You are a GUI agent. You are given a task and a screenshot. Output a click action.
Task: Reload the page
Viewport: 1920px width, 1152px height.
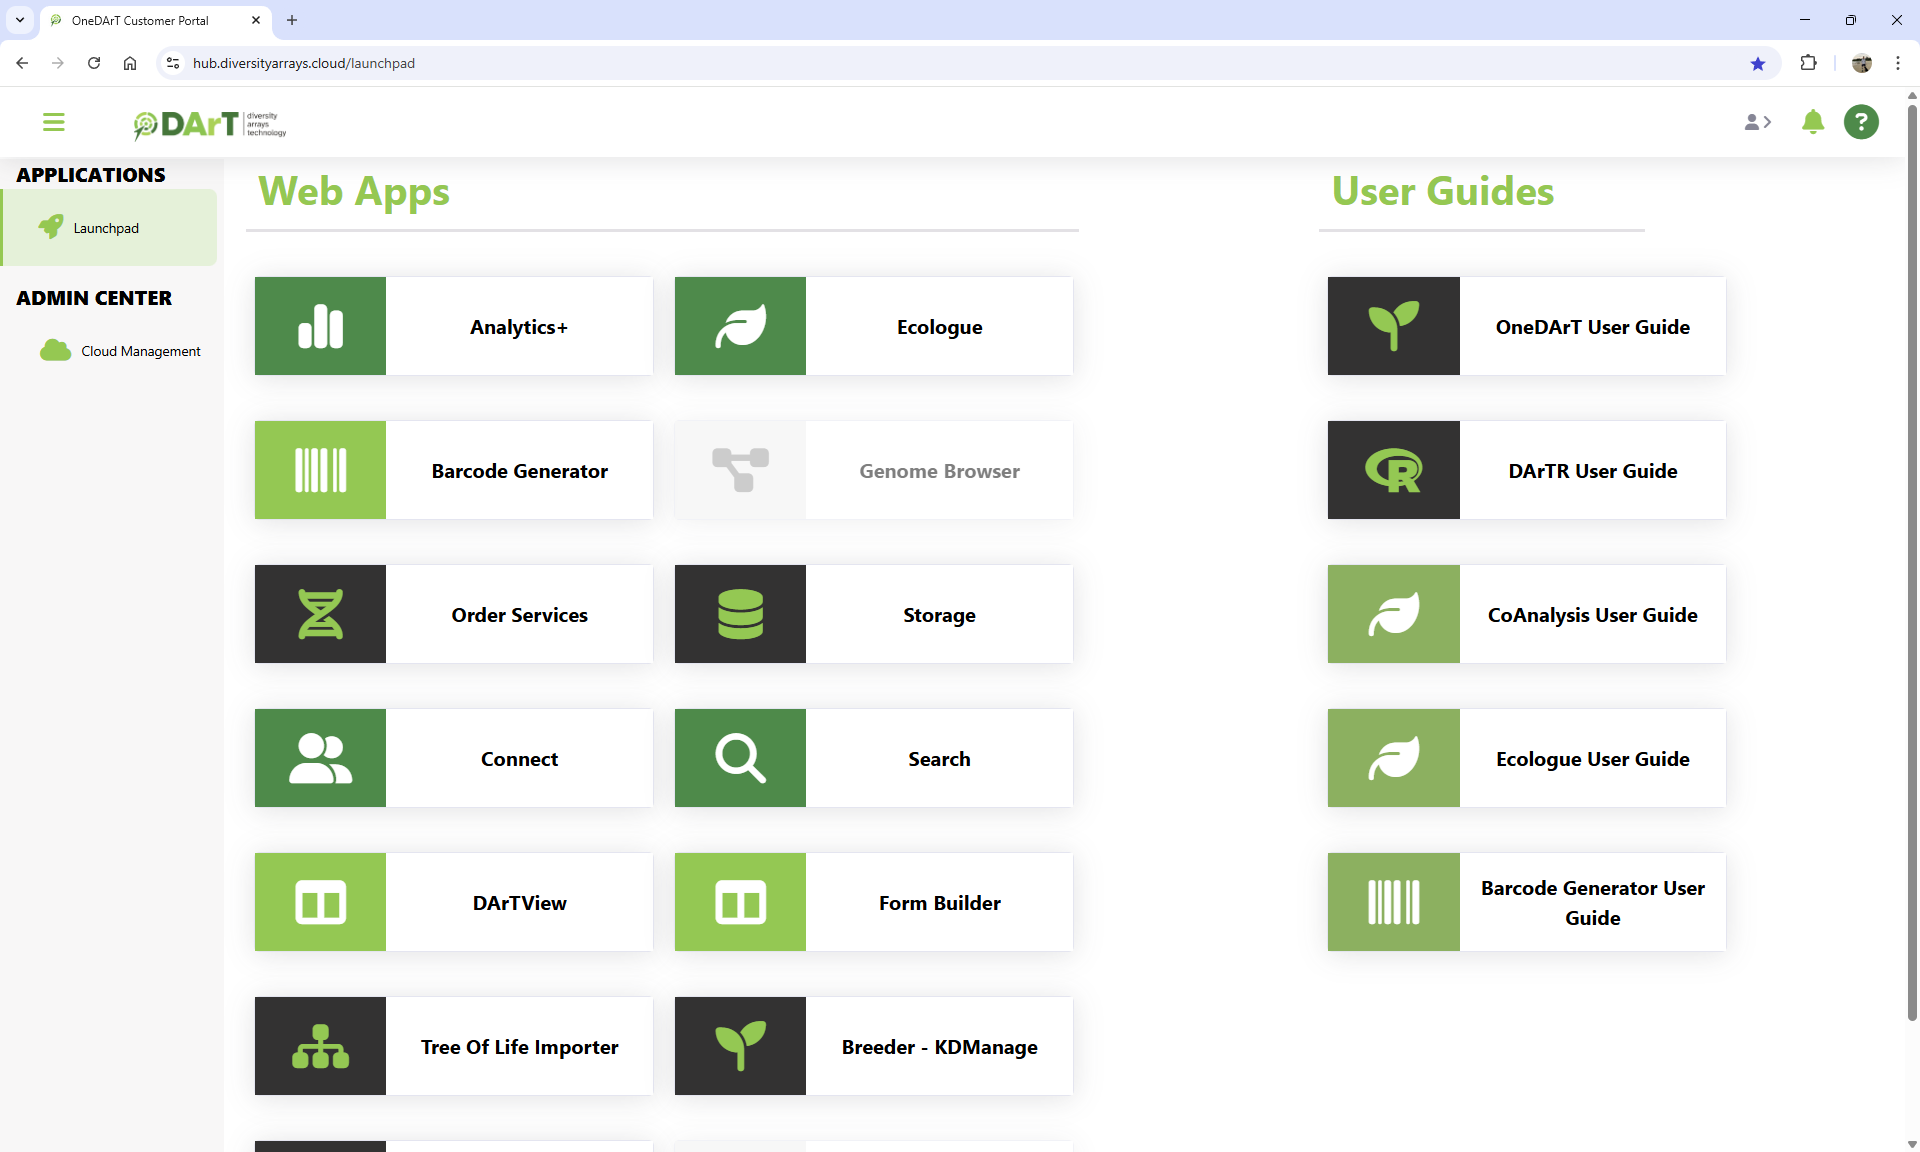(x=94, y=63)
